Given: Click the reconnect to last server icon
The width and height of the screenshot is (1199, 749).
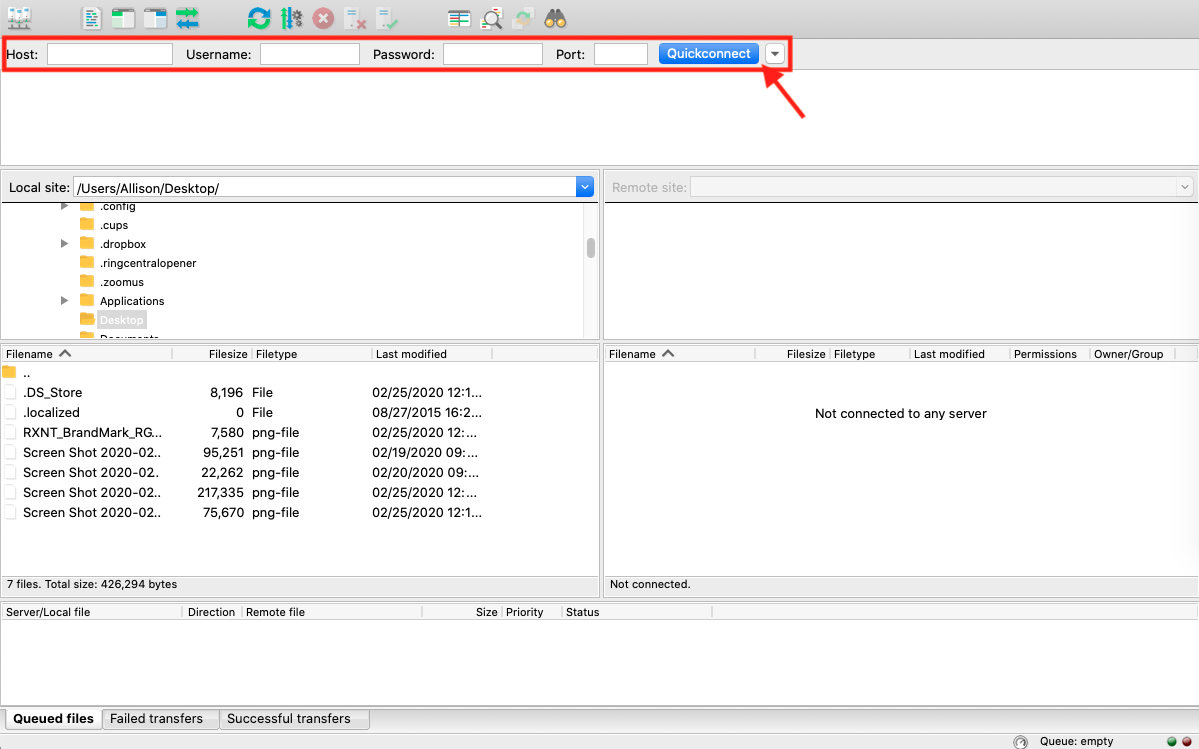Looking at the screenshot, I should click(x=387, y=18).
